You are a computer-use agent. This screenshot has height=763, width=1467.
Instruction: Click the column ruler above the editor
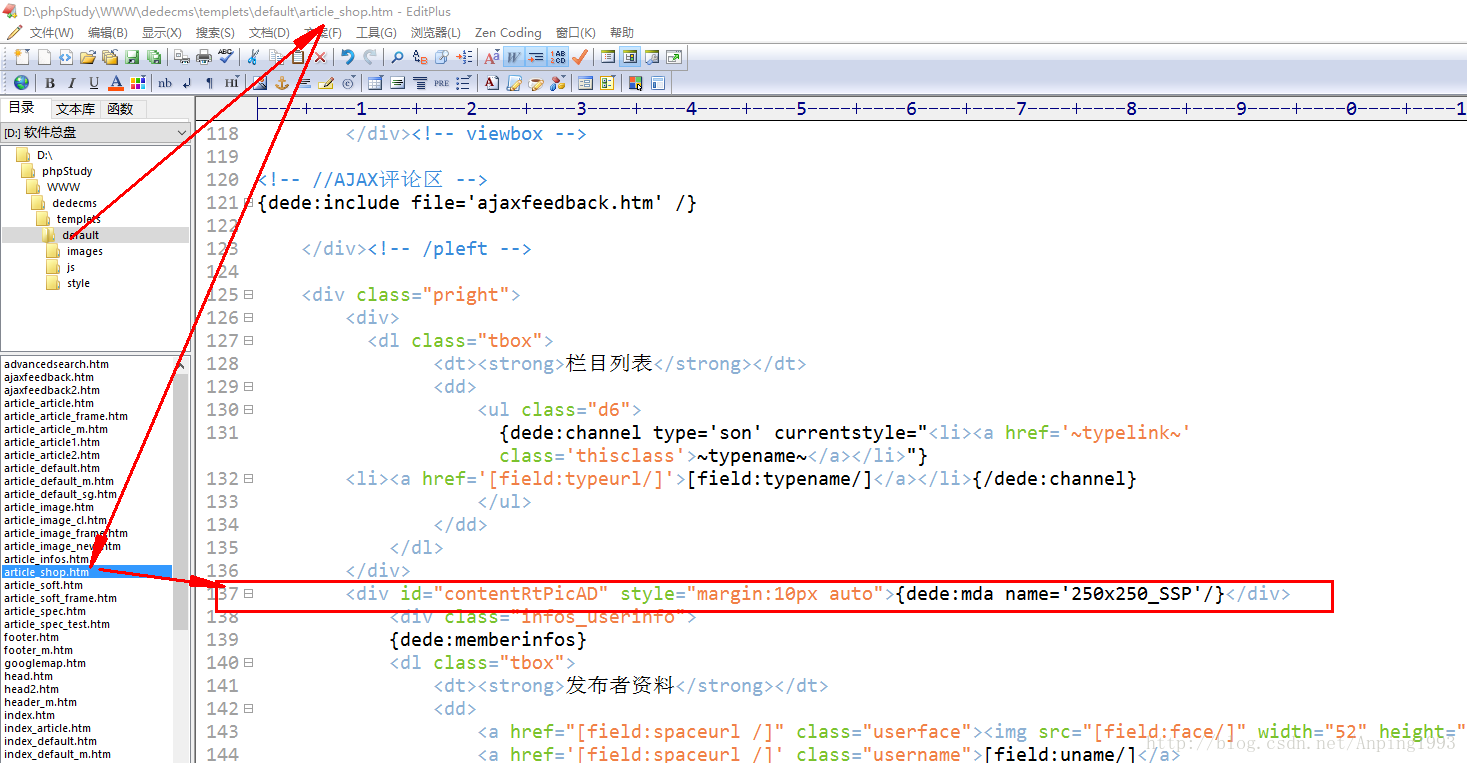click(860, 108)
